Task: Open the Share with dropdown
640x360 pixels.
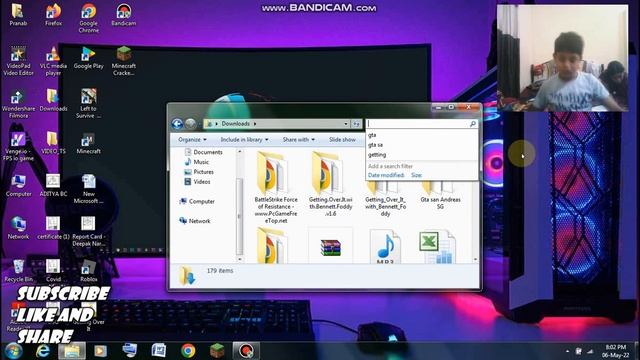Action: [x=299, y=140]
